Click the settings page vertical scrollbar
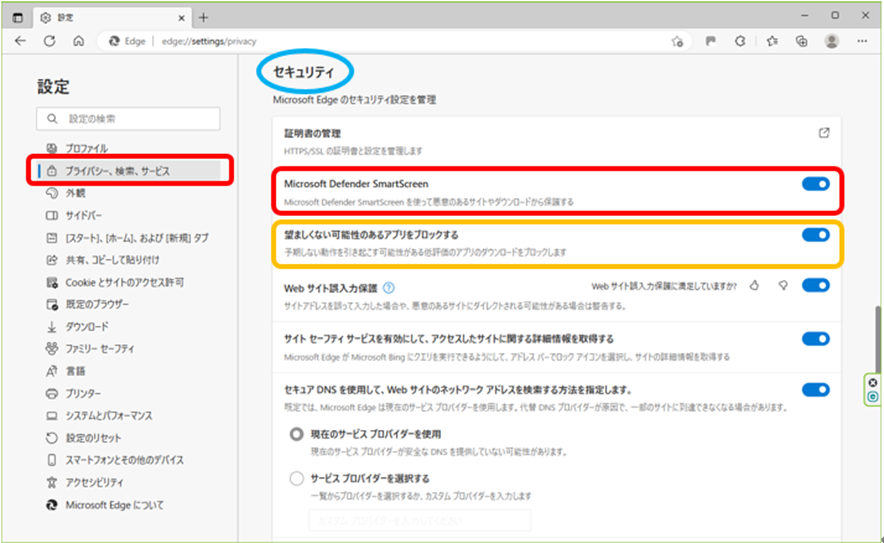Viewport: 884px width, 543px height. point(877,338)
